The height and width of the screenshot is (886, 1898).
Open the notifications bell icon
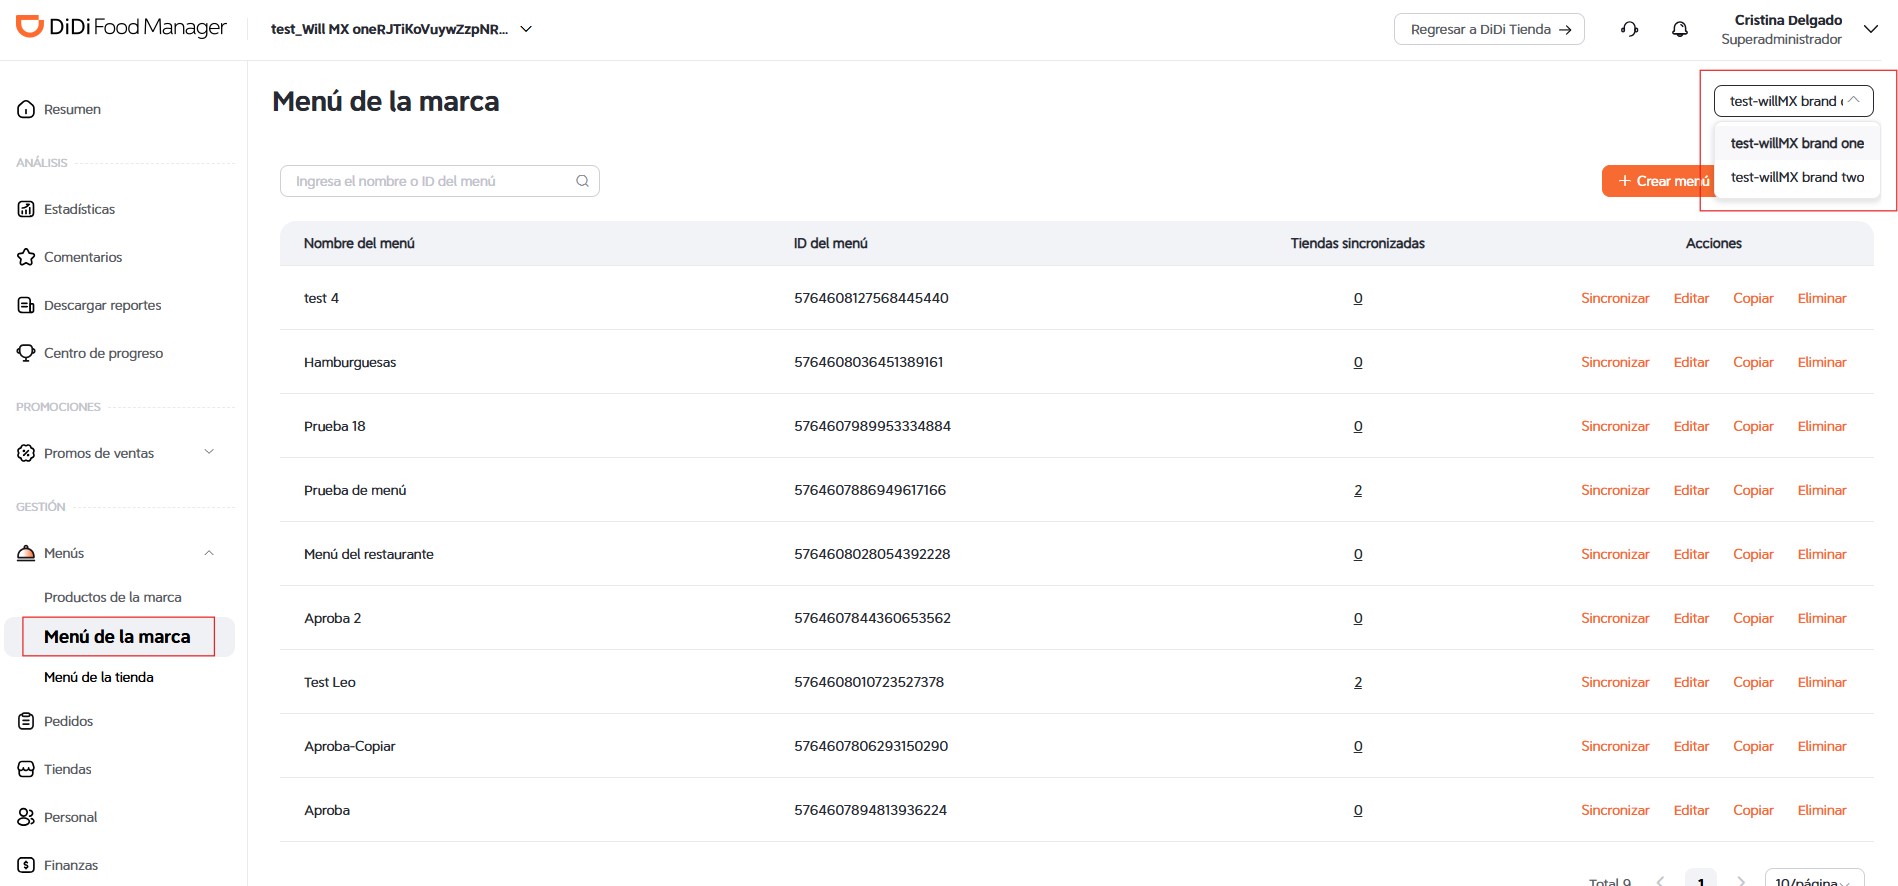[x=1680, y=29]
